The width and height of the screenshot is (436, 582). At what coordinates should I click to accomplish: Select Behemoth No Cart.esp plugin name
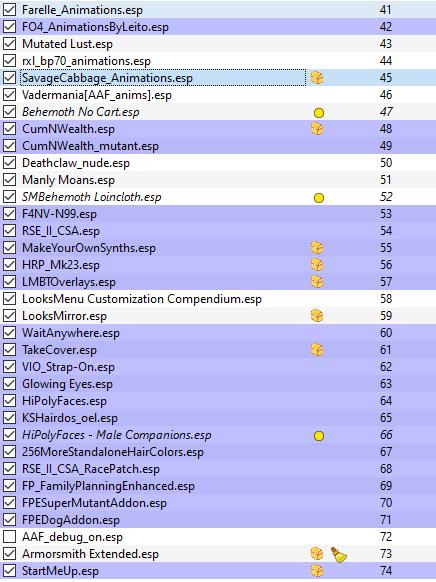[x=81, y=112]
